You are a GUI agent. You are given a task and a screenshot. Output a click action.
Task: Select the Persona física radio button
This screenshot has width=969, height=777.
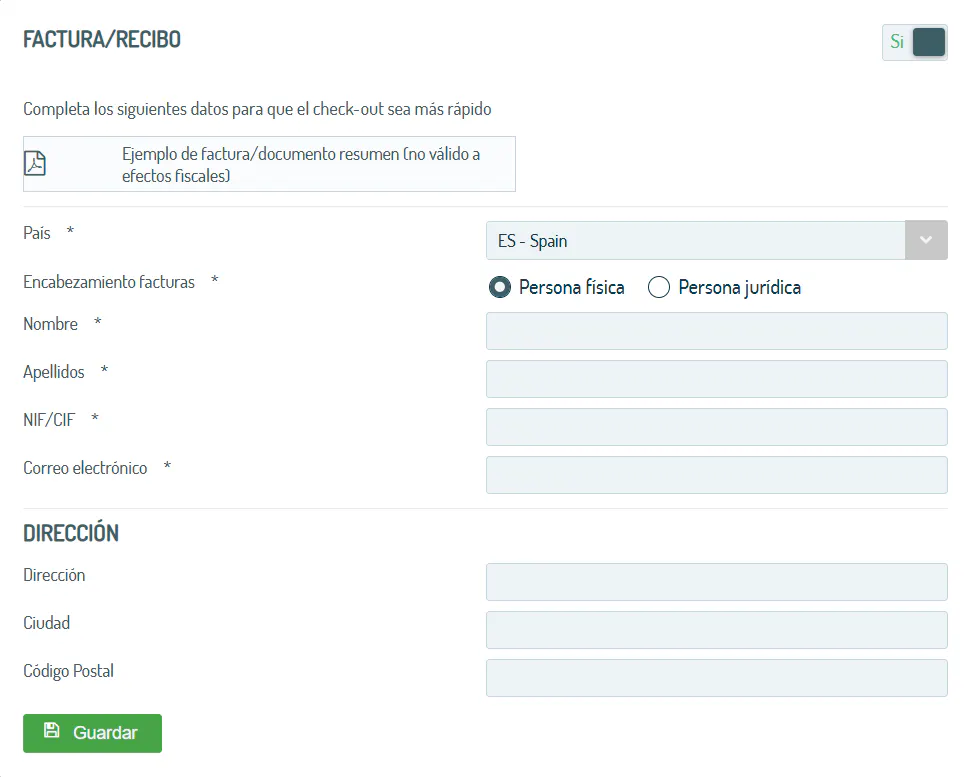click(x=499, y=287)
